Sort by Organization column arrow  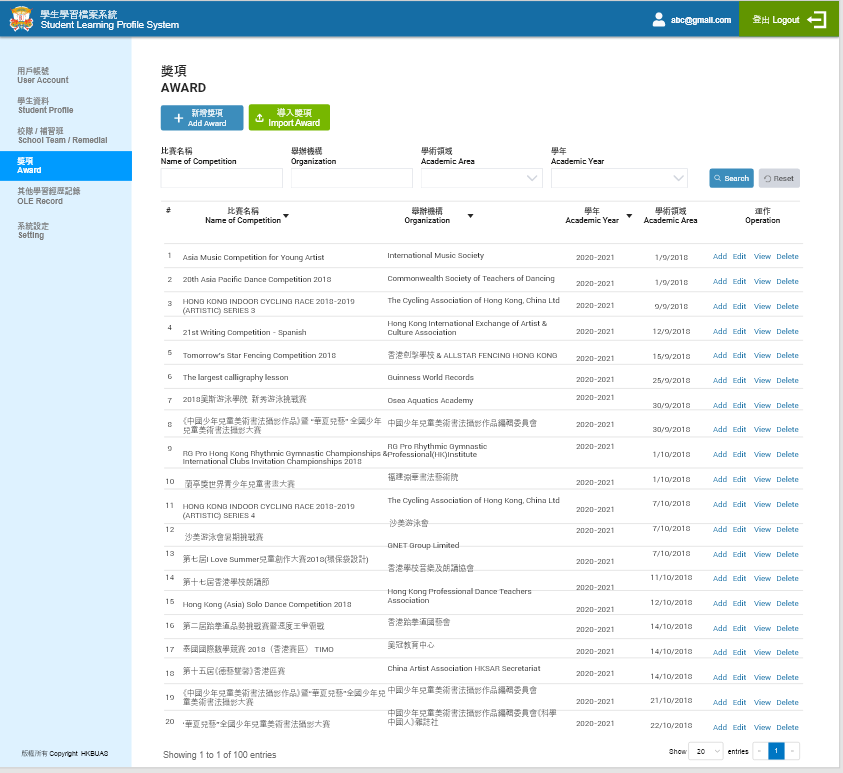click(x=470, y=216)
